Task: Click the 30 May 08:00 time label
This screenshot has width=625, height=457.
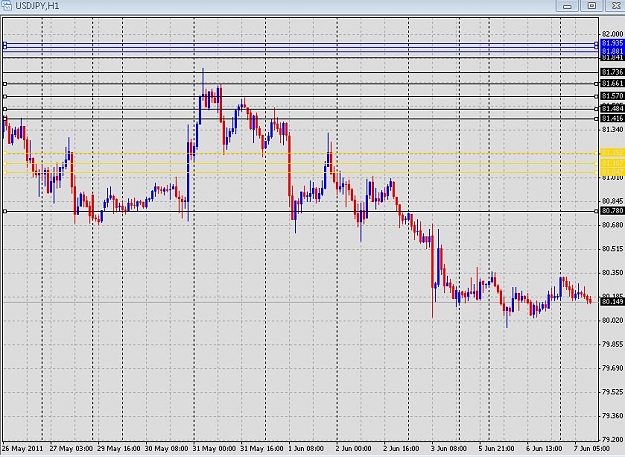Action: pos(166,449)
